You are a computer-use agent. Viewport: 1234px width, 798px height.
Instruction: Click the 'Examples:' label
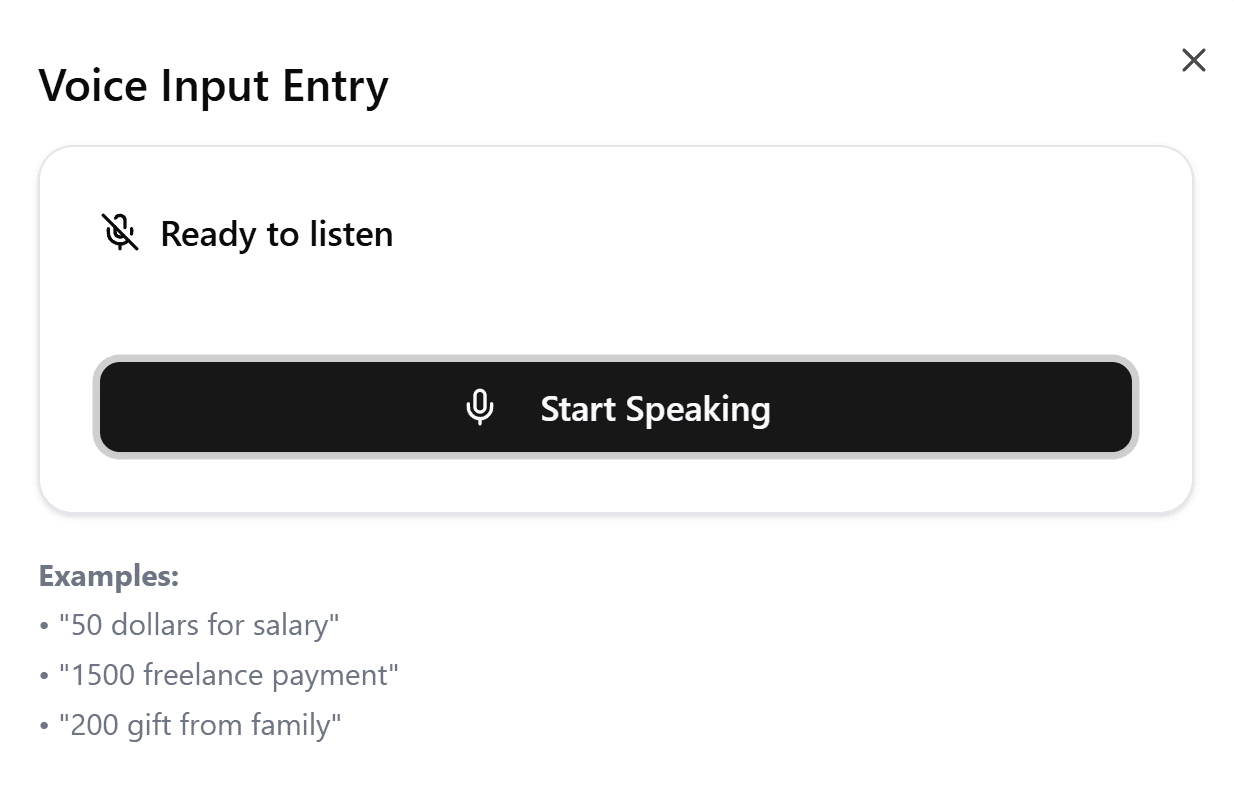click(x=108, y=576)
